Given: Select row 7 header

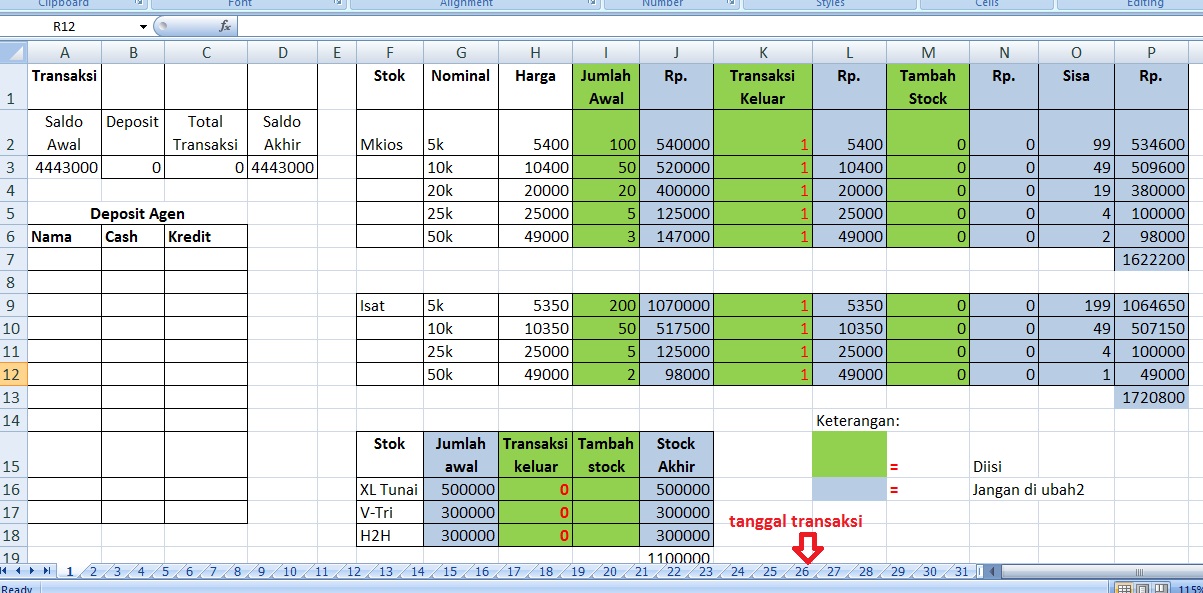Looking at the screenshot, I should click(x=13, y=259).
